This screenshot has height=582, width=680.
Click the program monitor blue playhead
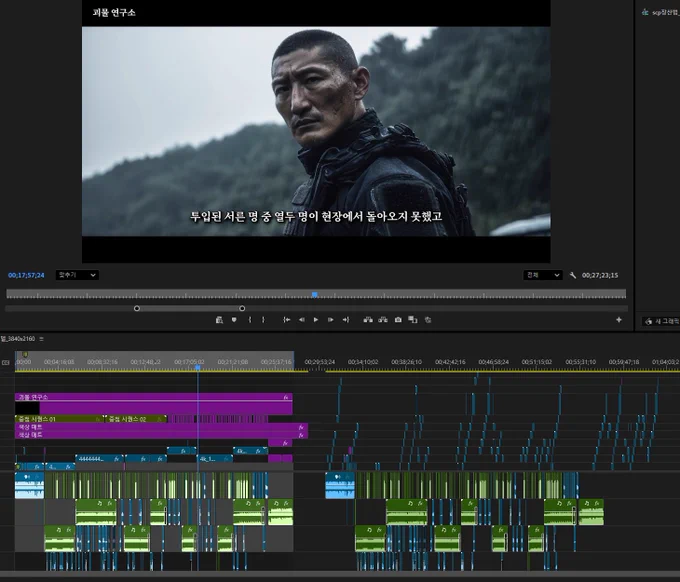pyautogui.click(x=314, y=294)
